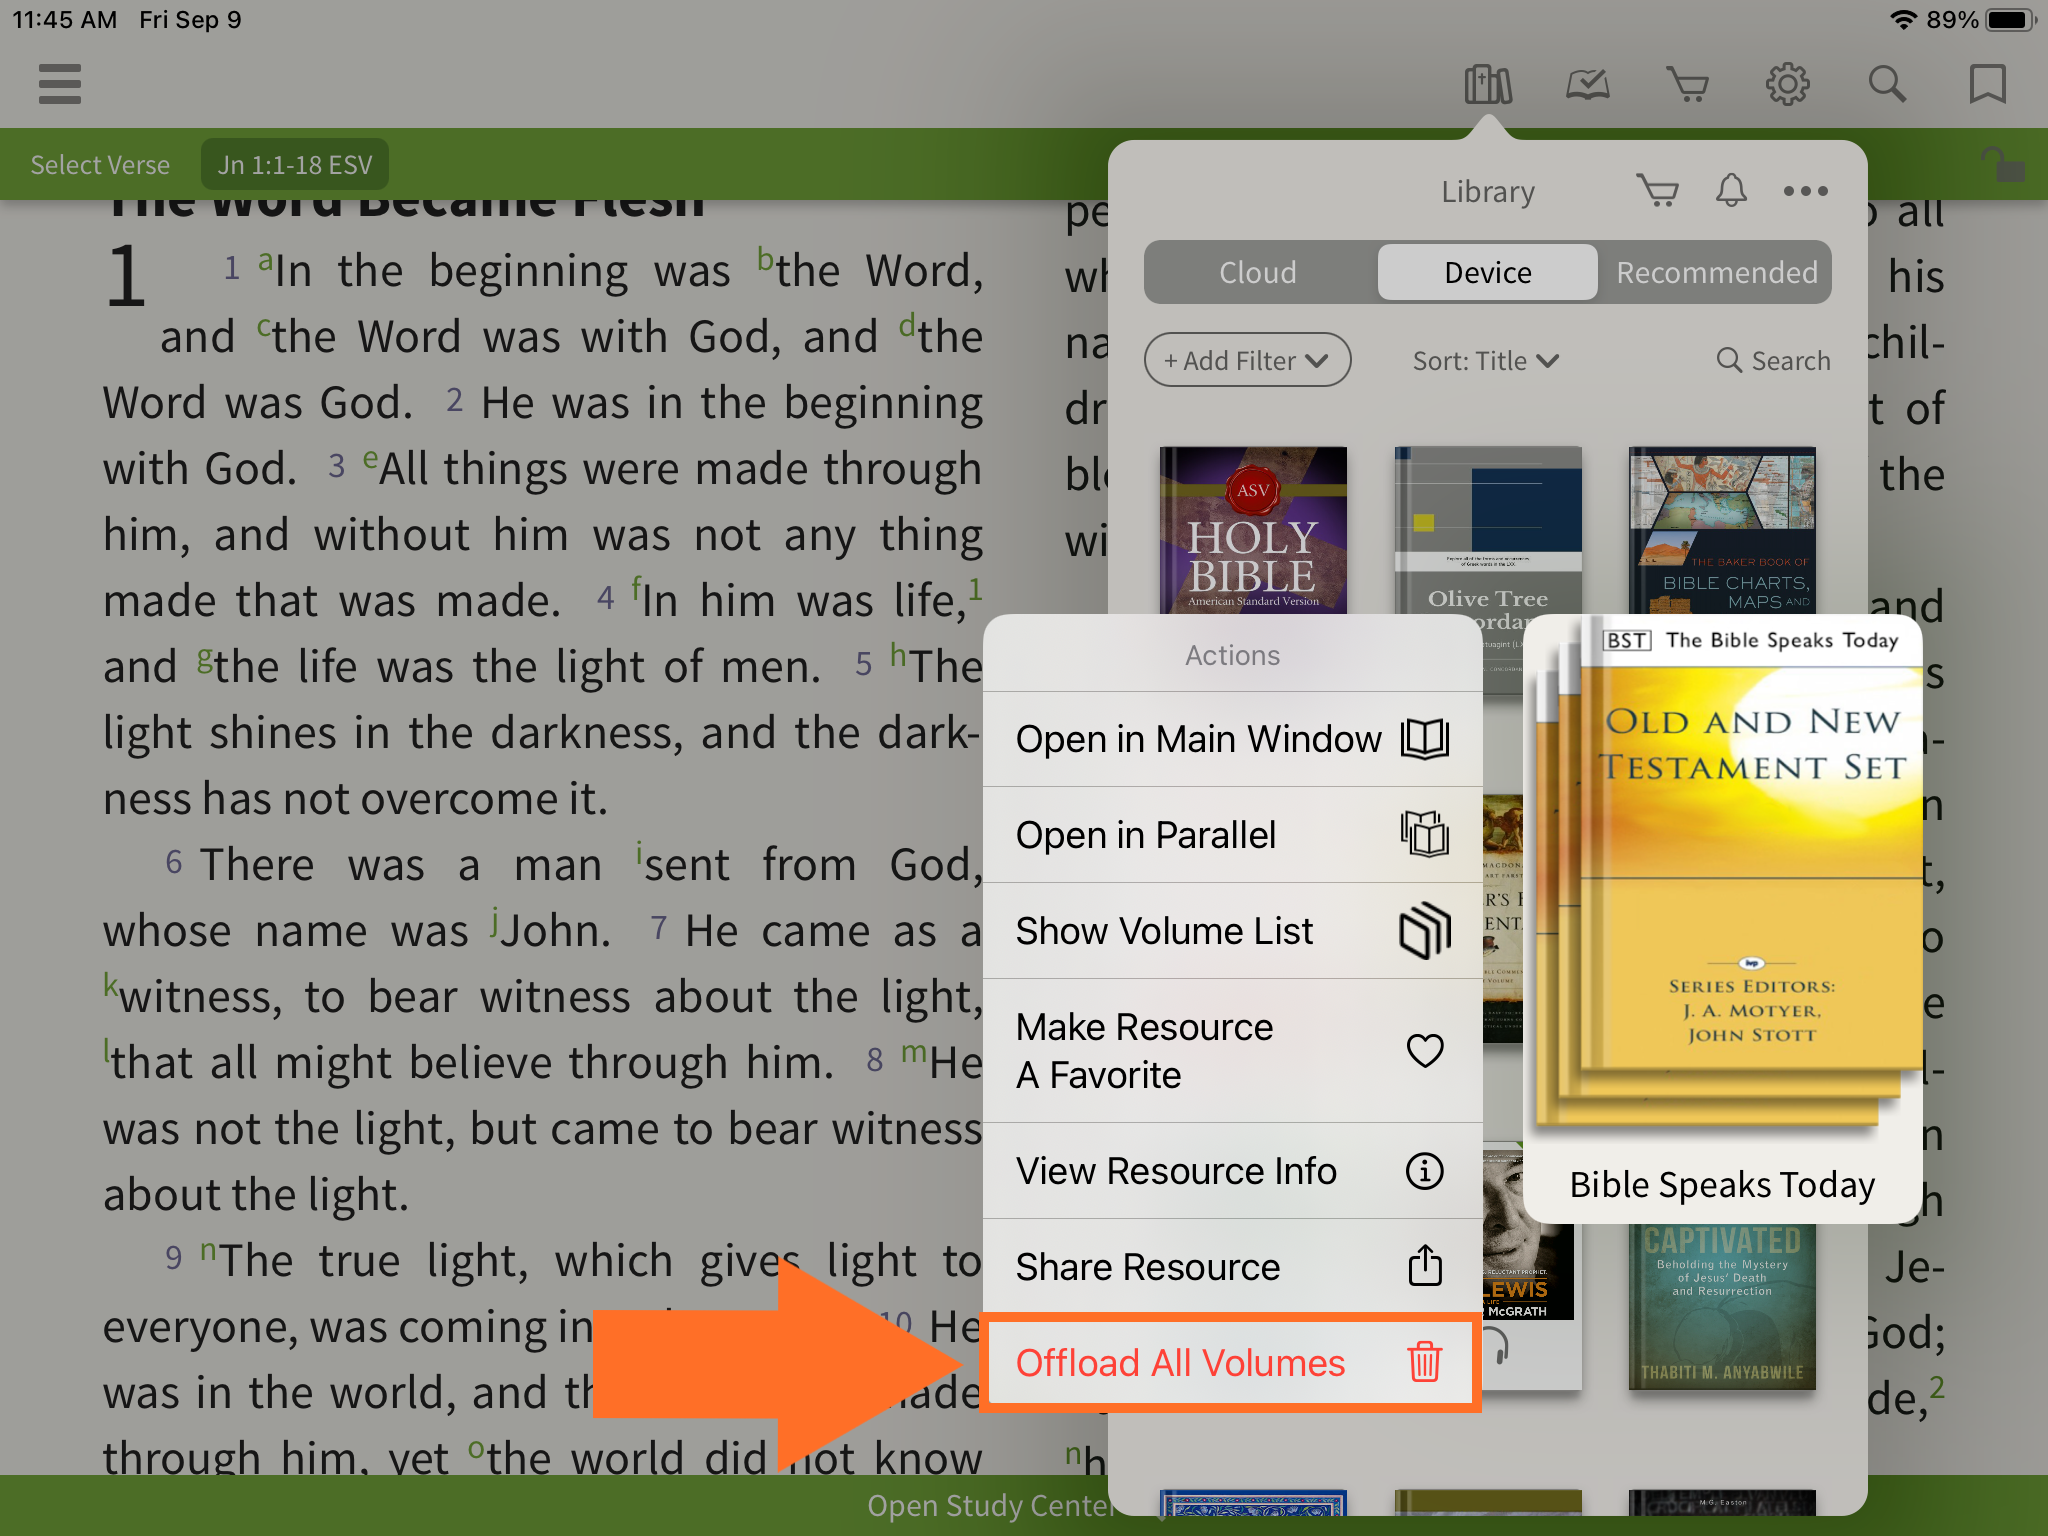Switch to the Device tab

tap(1488, 272)
